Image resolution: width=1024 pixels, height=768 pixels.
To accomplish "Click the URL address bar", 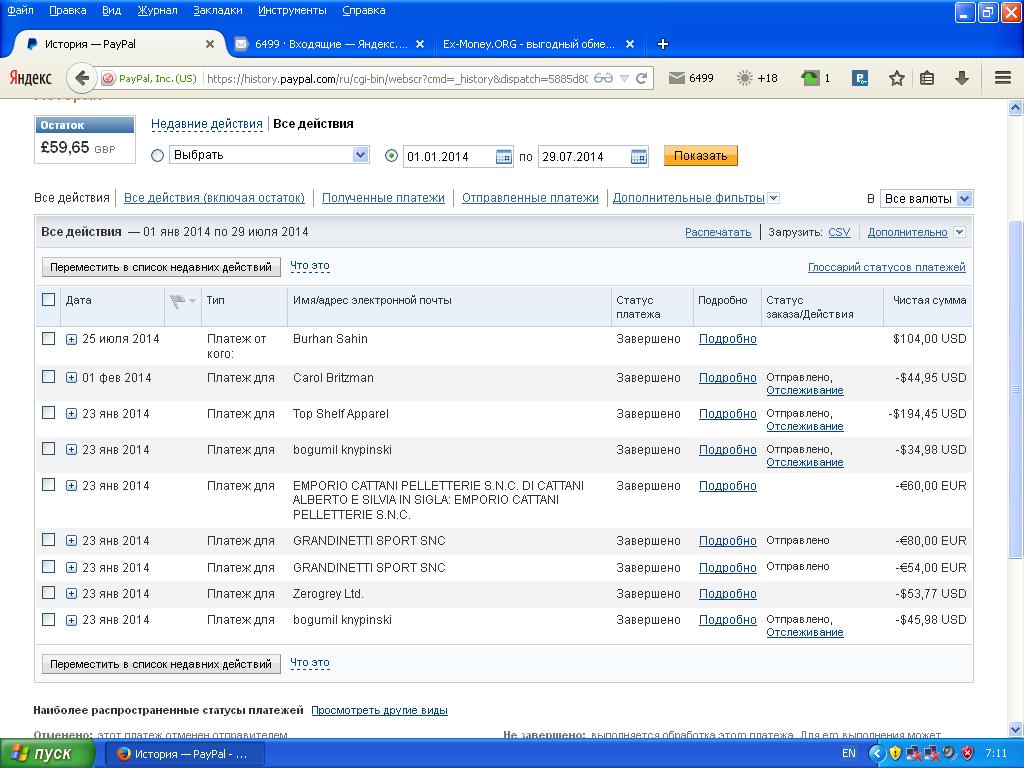I will pyautogui.click(x=397, y=78).
